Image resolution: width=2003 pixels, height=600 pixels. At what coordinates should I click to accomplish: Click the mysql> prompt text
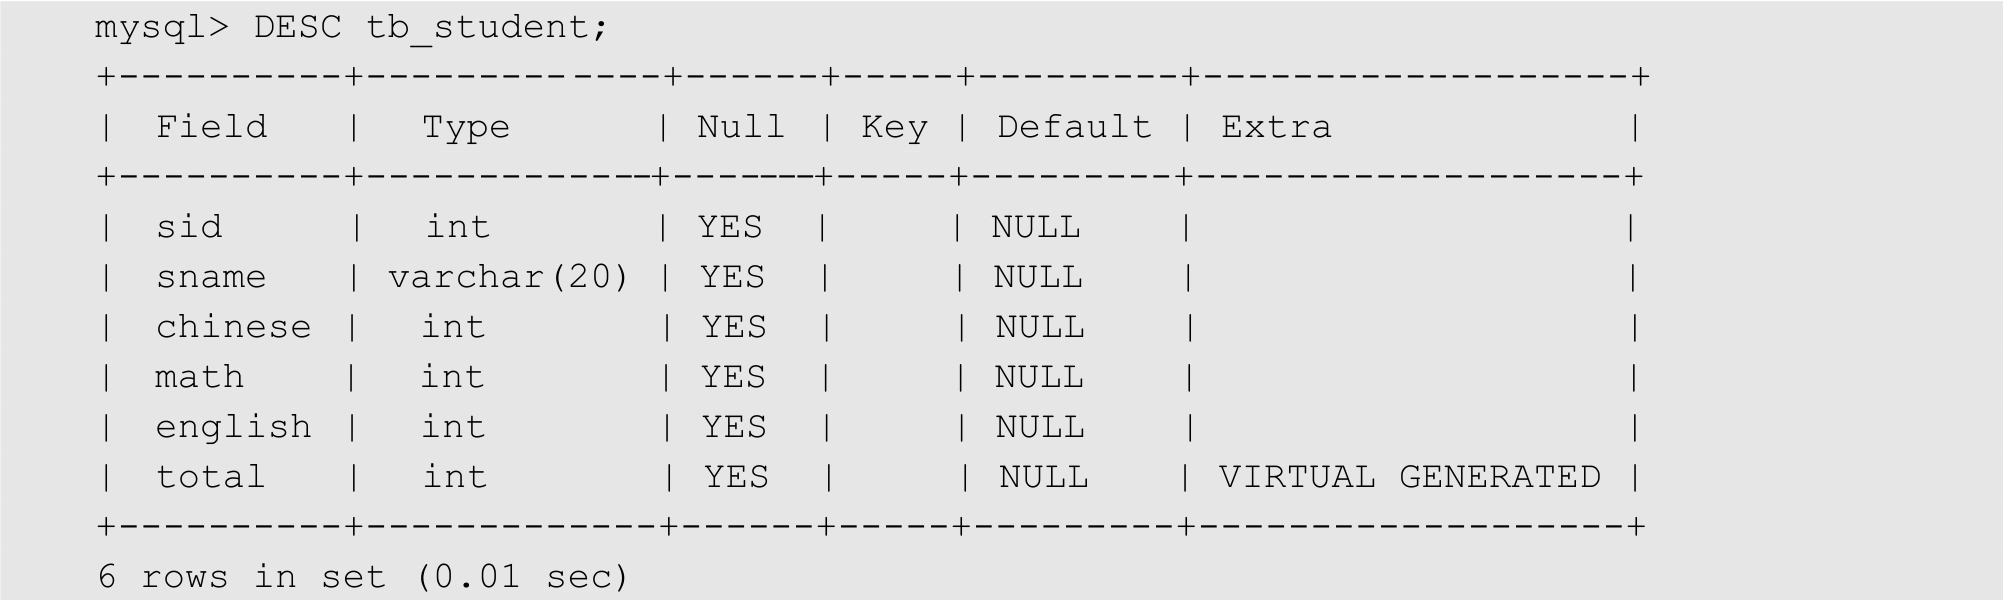[x=161, y=28]
